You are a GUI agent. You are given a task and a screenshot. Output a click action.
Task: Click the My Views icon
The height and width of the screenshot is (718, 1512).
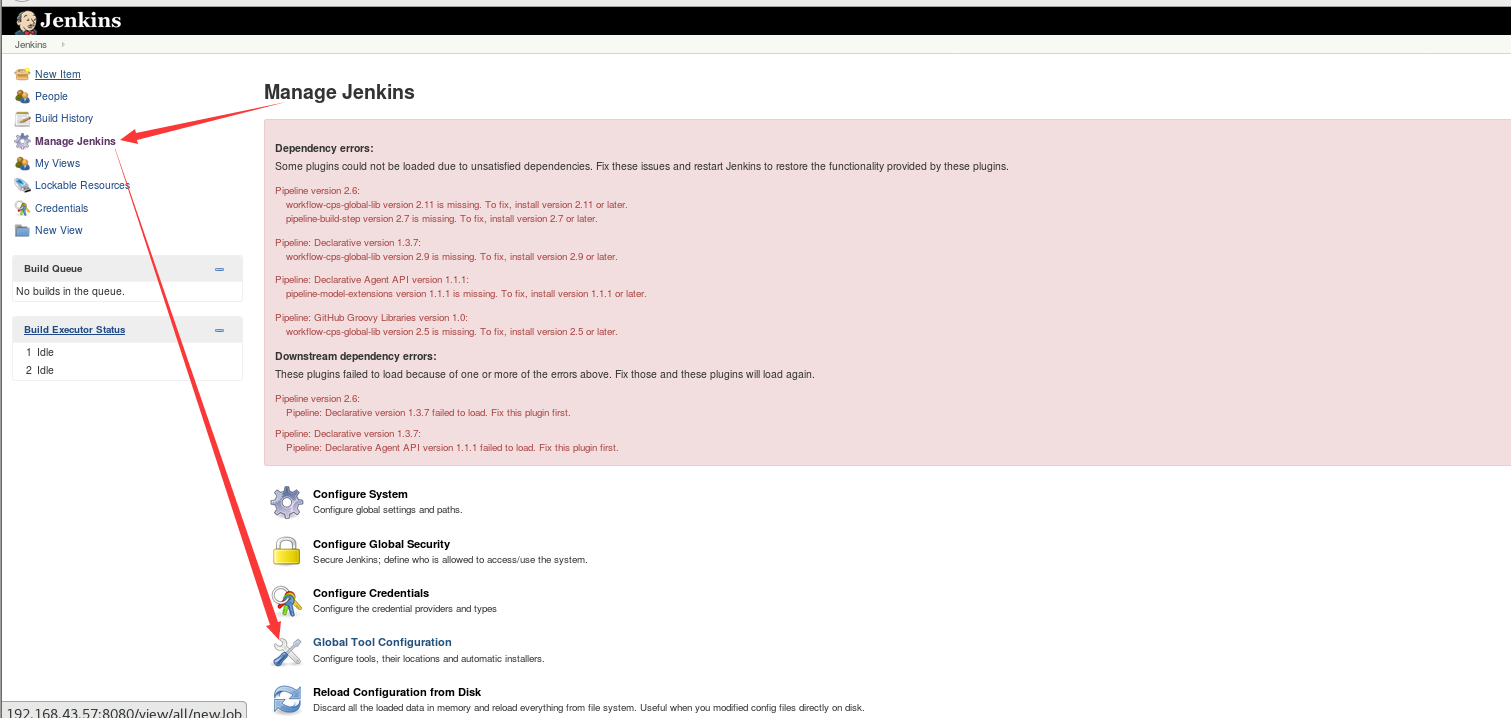(22, 163)
